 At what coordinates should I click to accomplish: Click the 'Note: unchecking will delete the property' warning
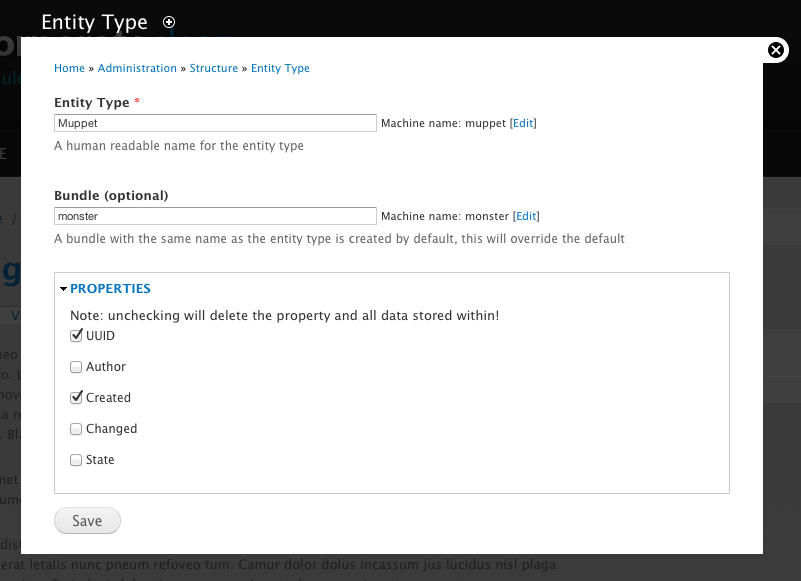click(285, 316)
